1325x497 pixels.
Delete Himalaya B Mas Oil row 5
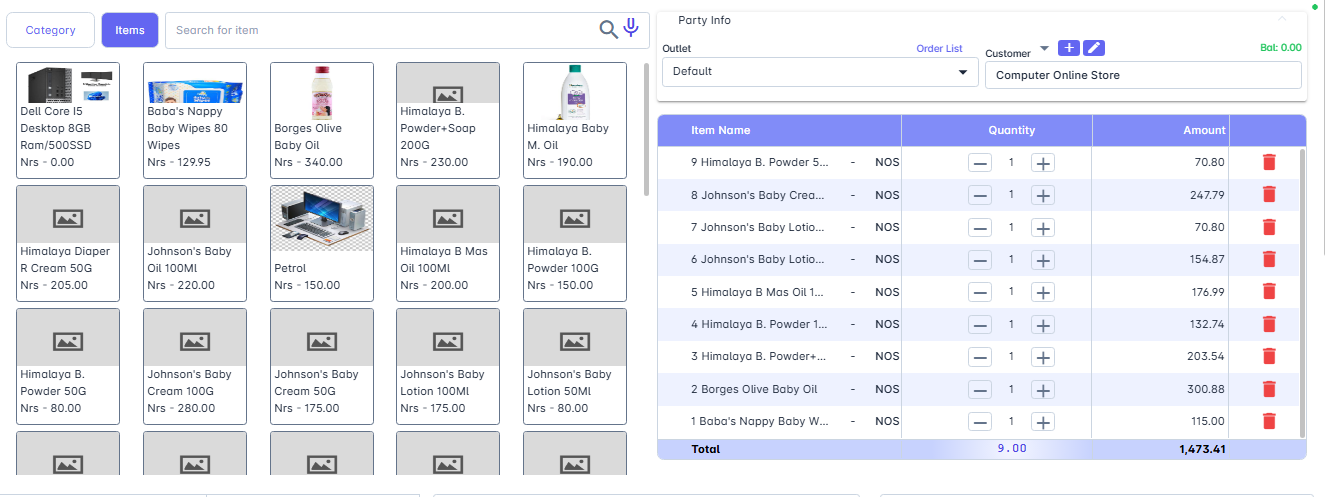(1269, 291)
